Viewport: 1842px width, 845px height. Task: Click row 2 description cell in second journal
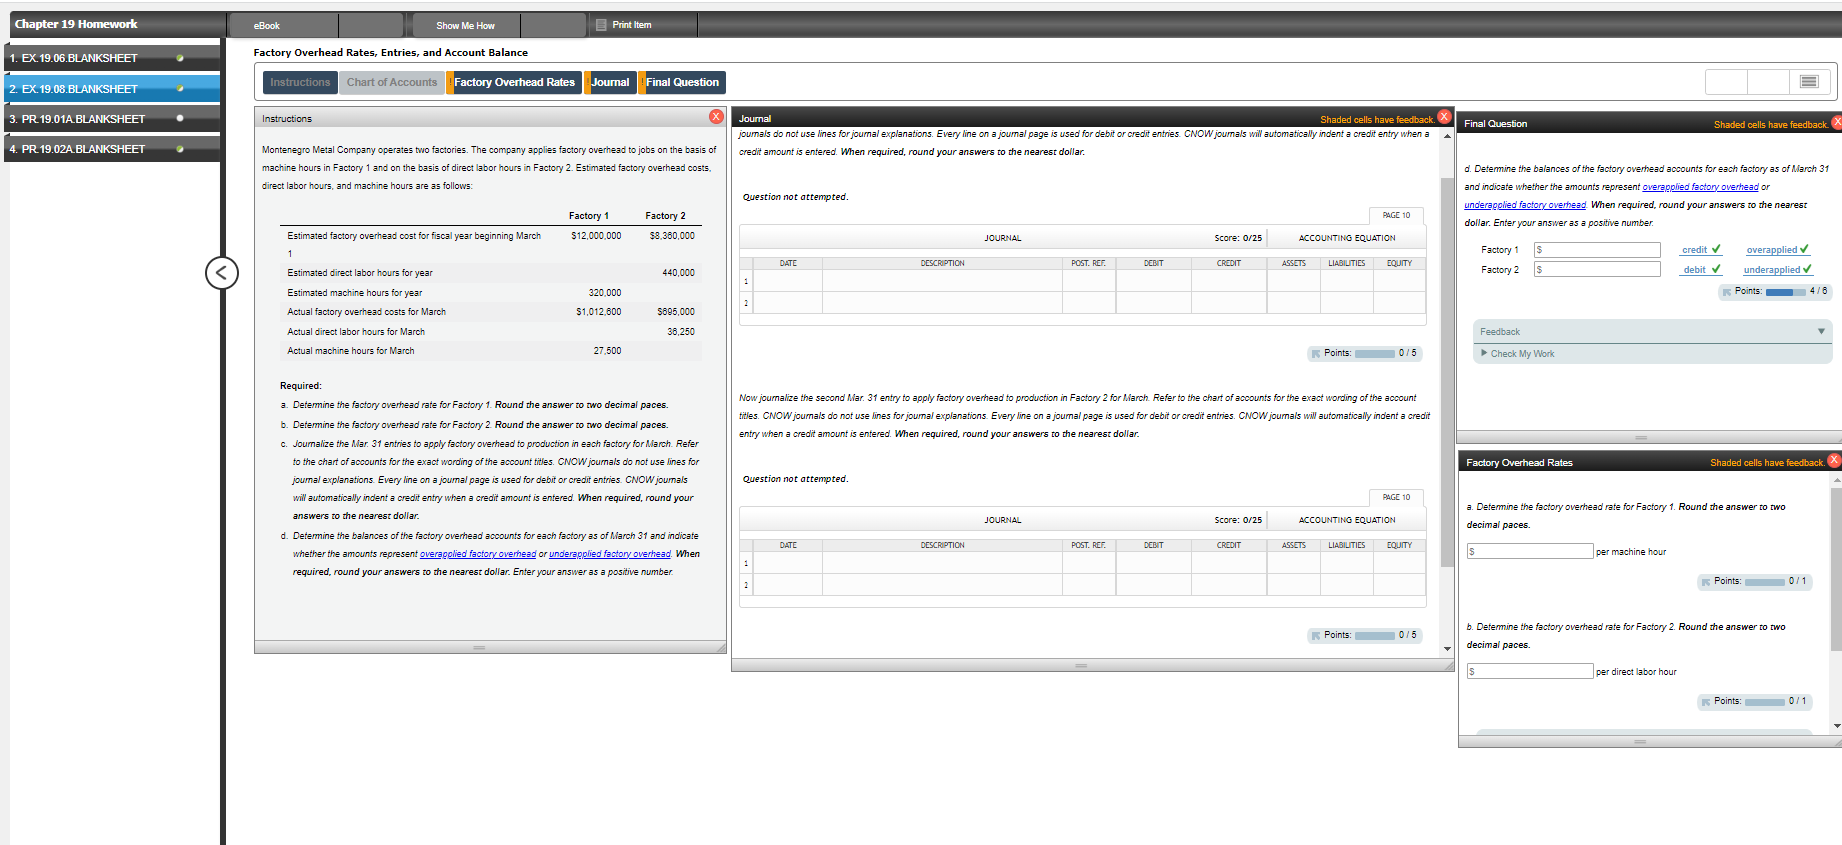942,584
